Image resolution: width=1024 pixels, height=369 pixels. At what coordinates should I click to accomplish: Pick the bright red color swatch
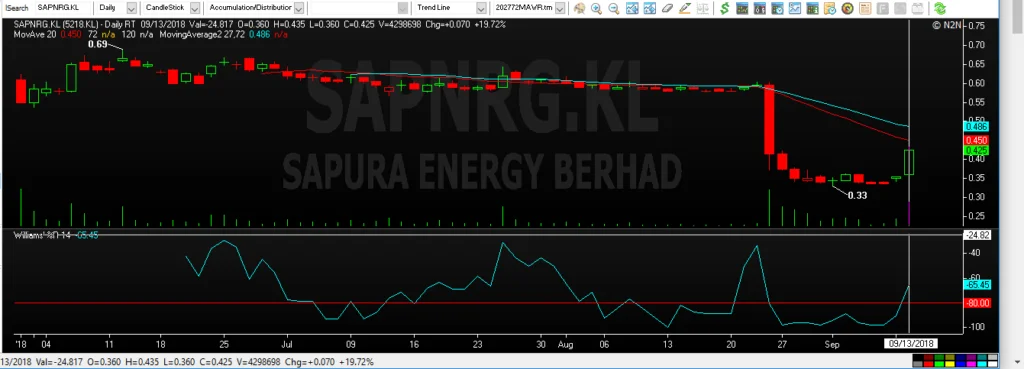(929, 364)
